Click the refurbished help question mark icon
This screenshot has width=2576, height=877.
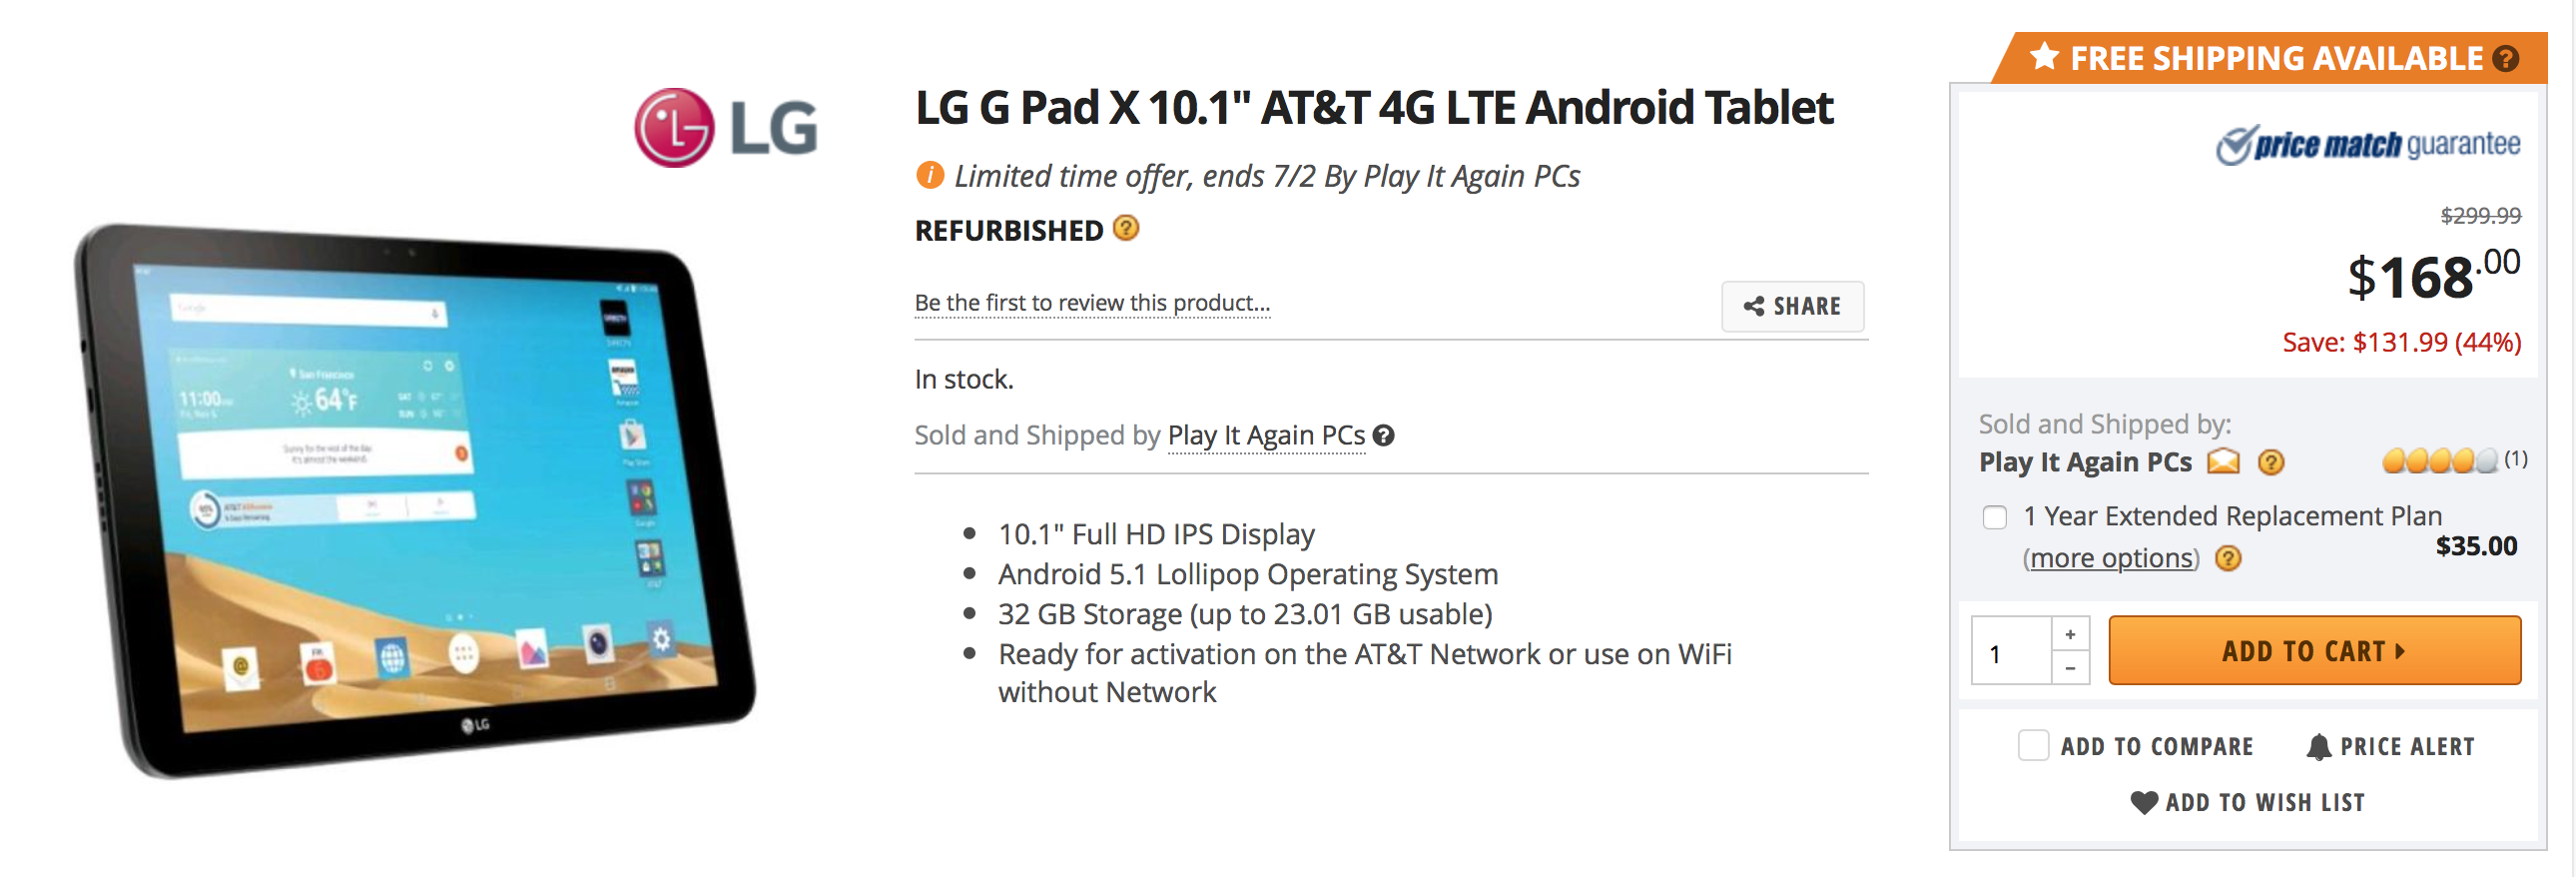(x=1126, y=229)
